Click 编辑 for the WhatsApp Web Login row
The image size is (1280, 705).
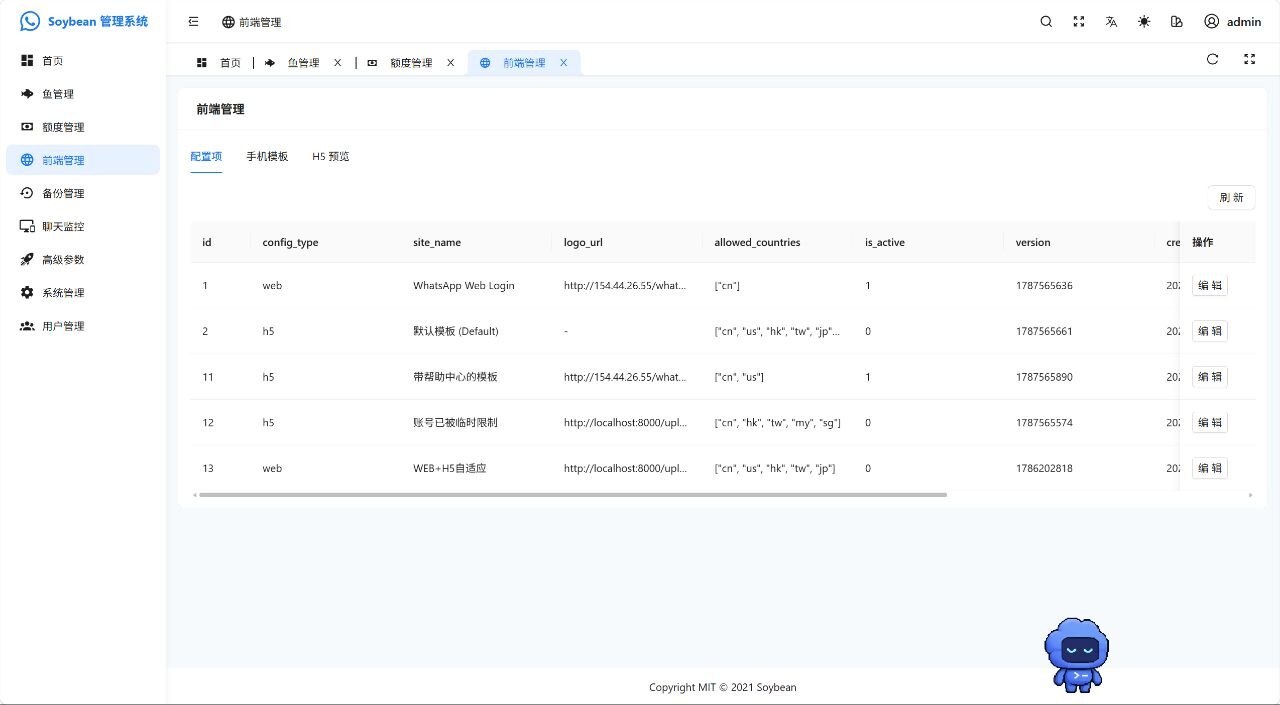tap(1210, 285)
